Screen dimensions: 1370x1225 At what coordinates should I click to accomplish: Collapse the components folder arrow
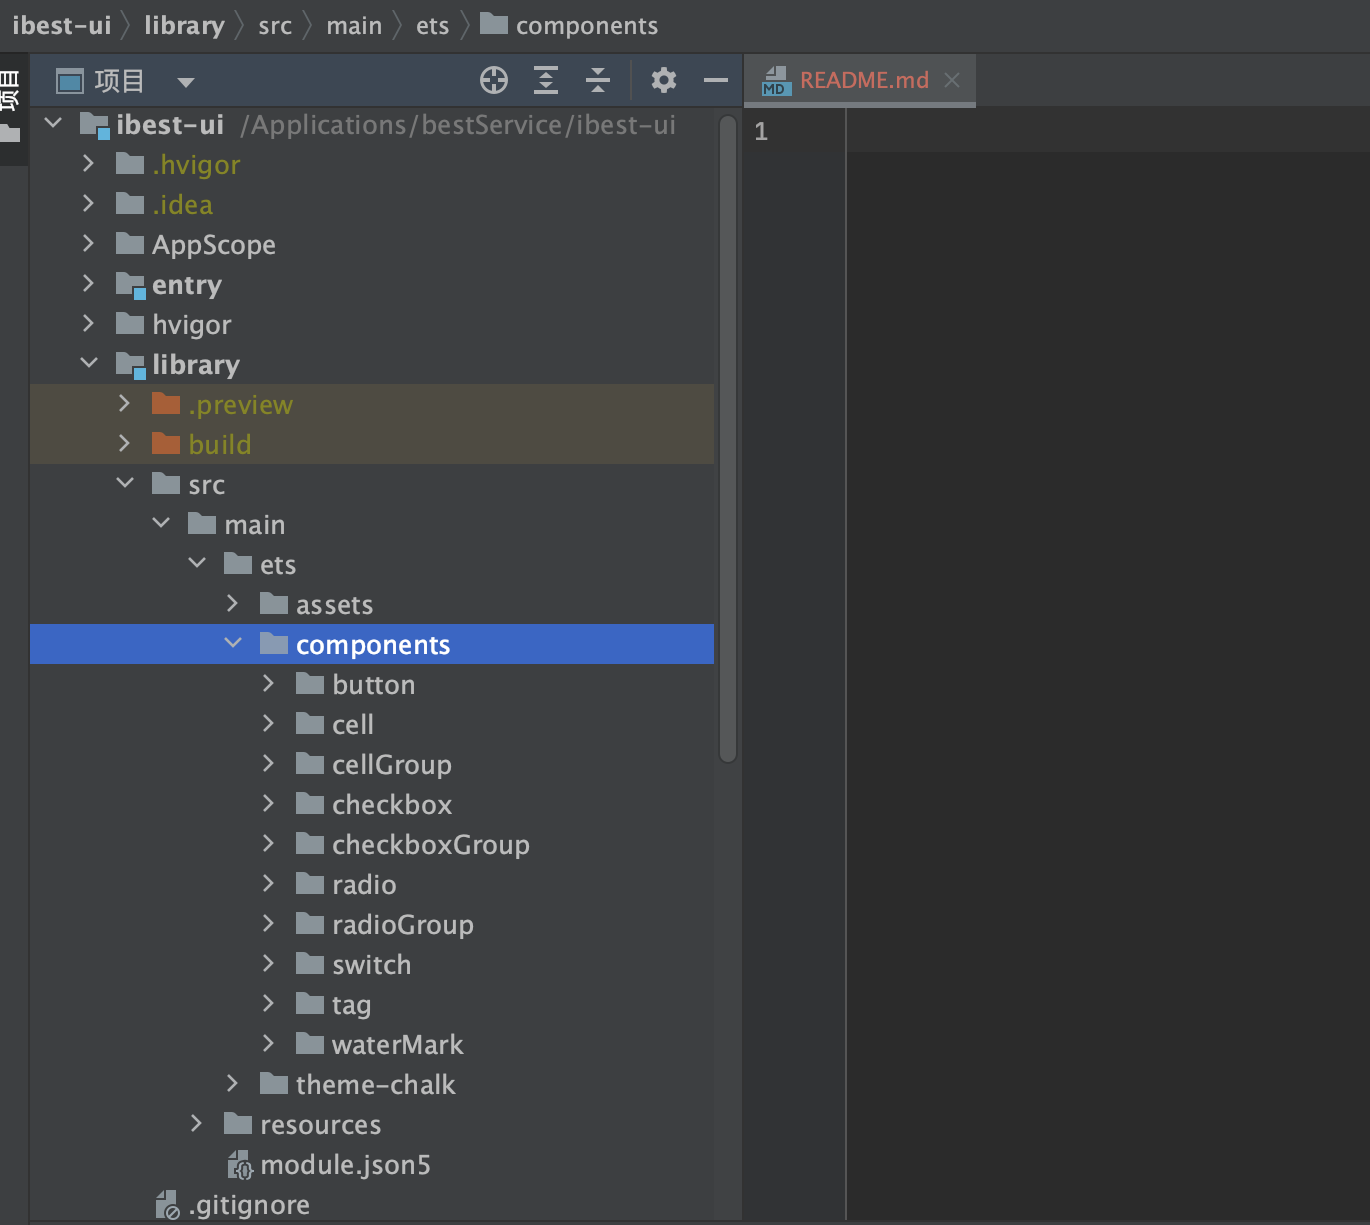point(233,643)
